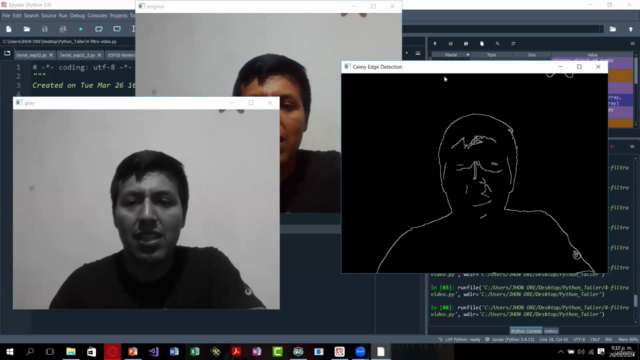Open the Consoles menu
640x360 pixels.
click(97, 16)
